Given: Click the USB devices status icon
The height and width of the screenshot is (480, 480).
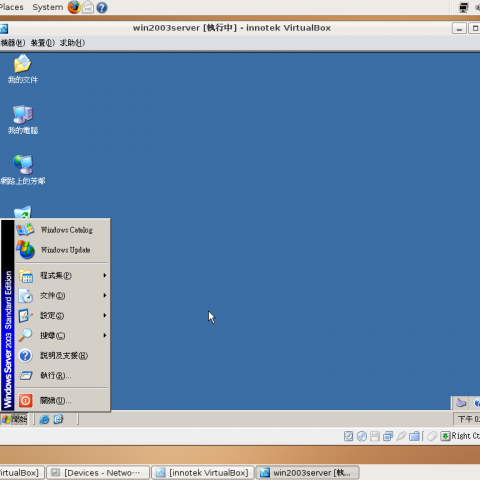Looking at the screenshot, I should tap(401, 436).
